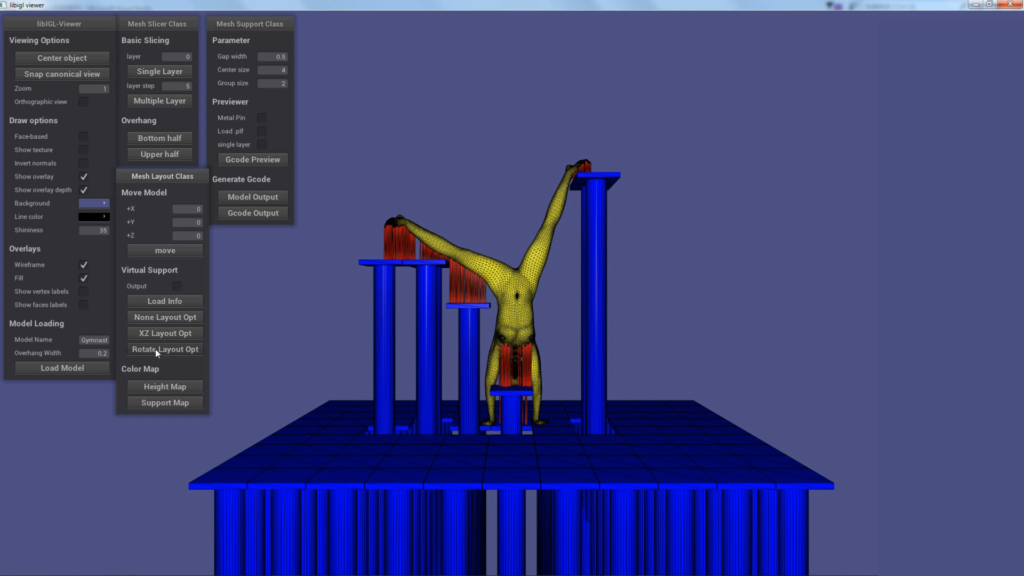Click the Load Info button
The height and width of the screenshot is (576, 1024).
point(165,302)
